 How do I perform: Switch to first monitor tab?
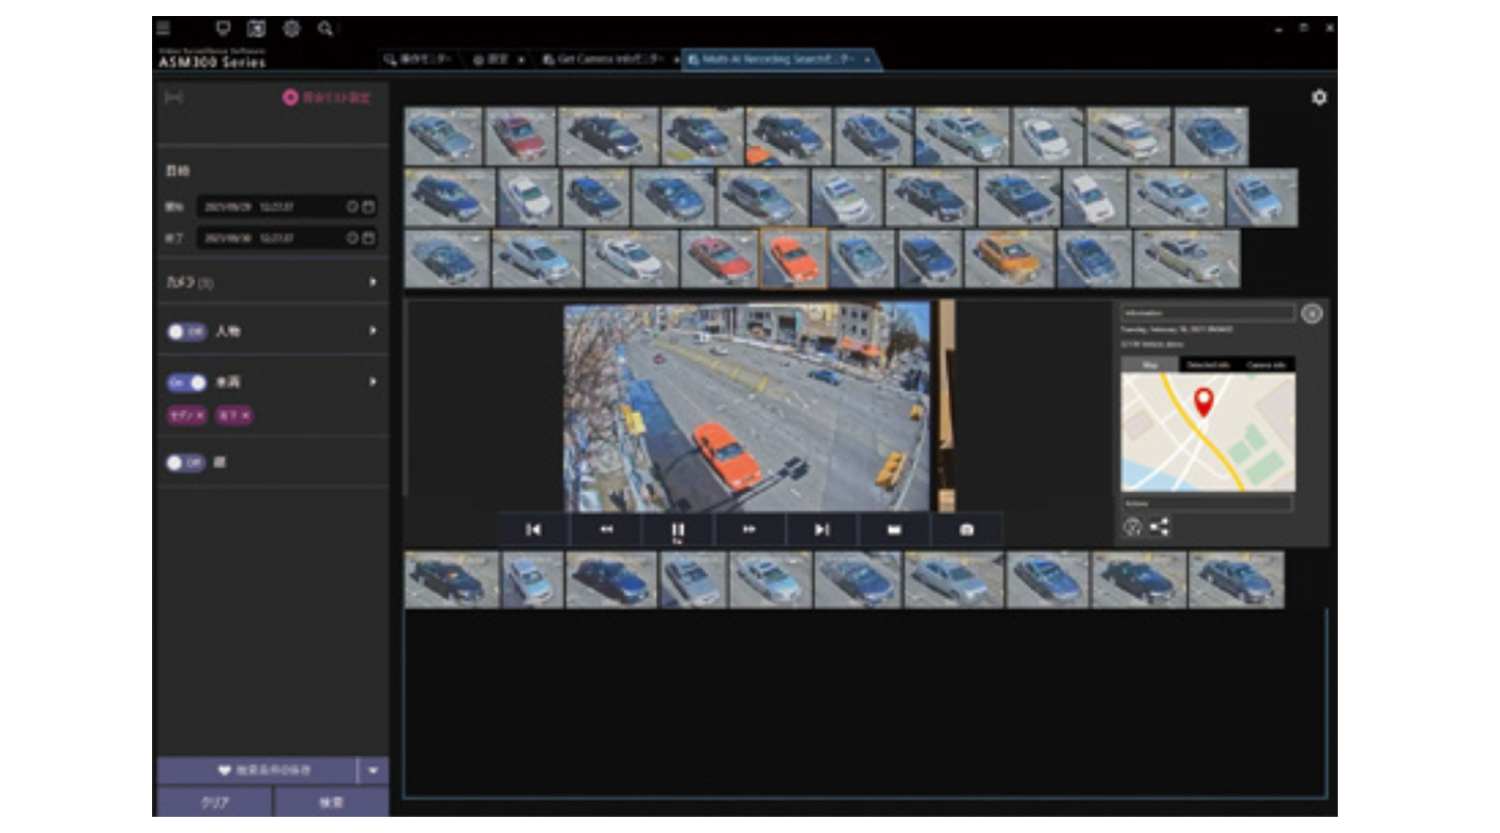[417, 59]
